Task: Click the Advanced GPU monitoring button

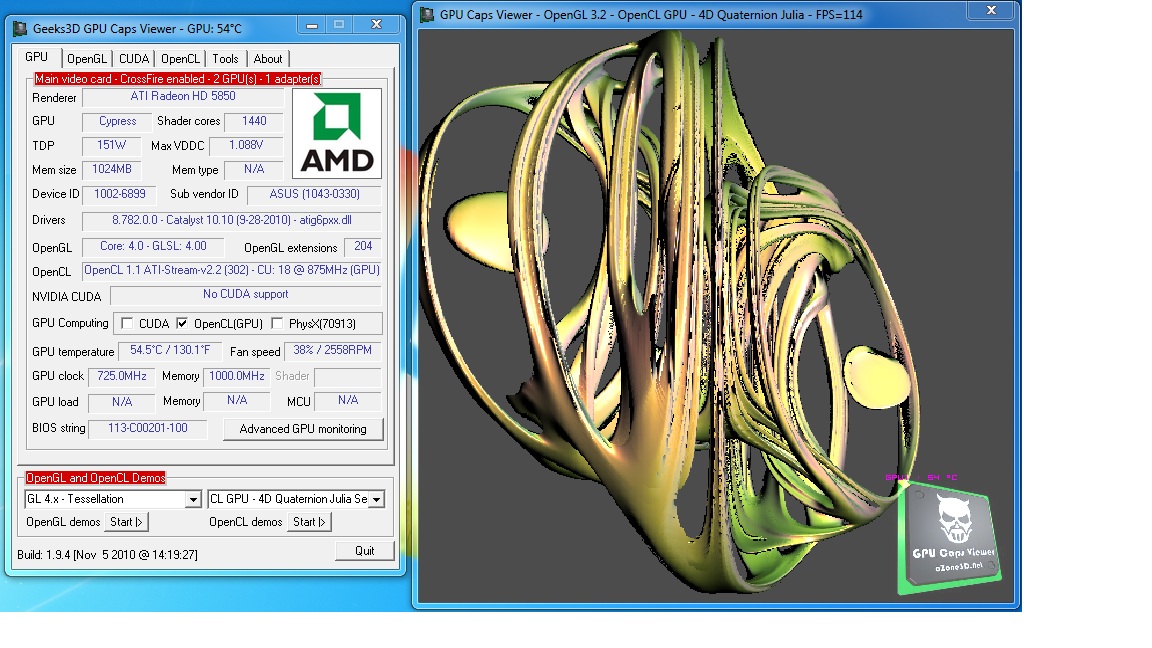Action: (303, 429)
